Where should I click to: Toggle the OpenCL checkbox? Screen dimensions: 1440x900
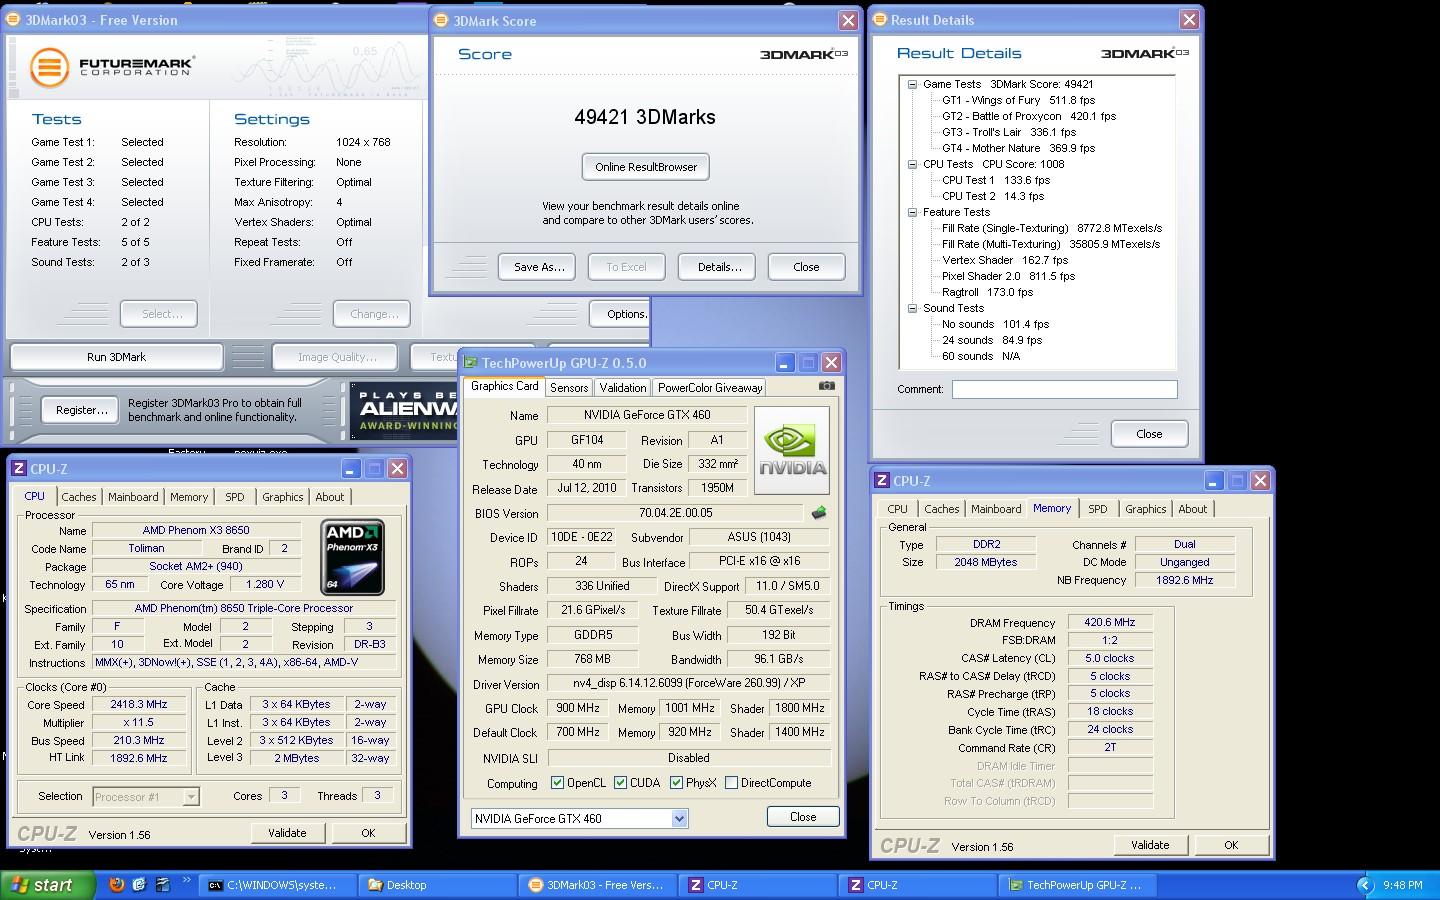557,783
